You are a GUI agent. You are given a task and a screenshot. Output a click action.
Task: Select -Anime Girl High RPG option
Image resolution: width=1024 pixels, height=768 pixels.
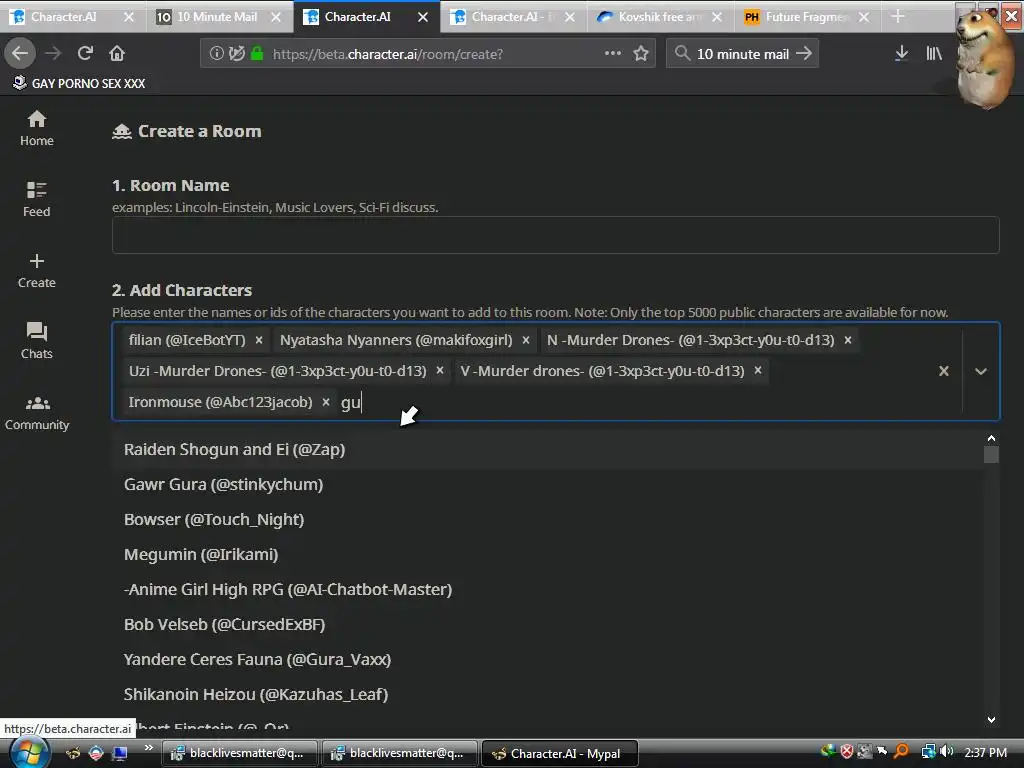pyautogui.click(x=547, y=590)
